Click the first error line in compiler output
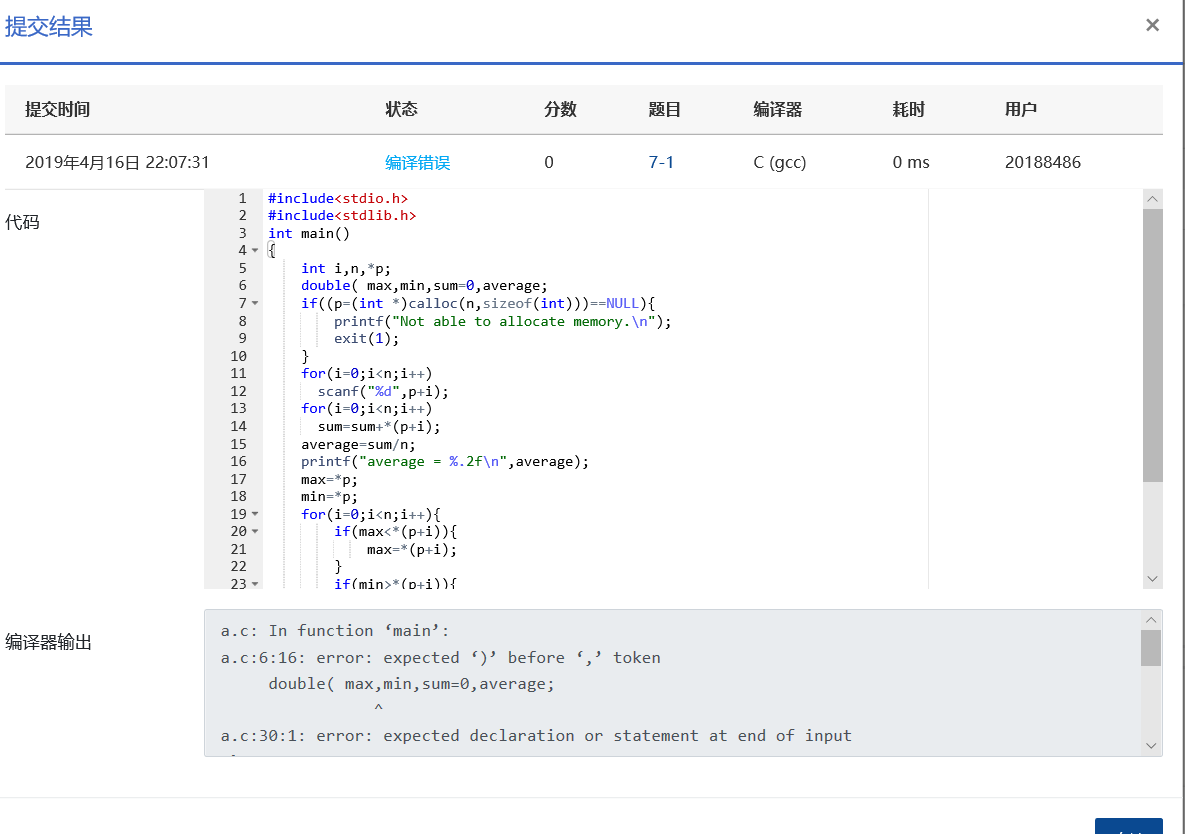 coord(440,658)
